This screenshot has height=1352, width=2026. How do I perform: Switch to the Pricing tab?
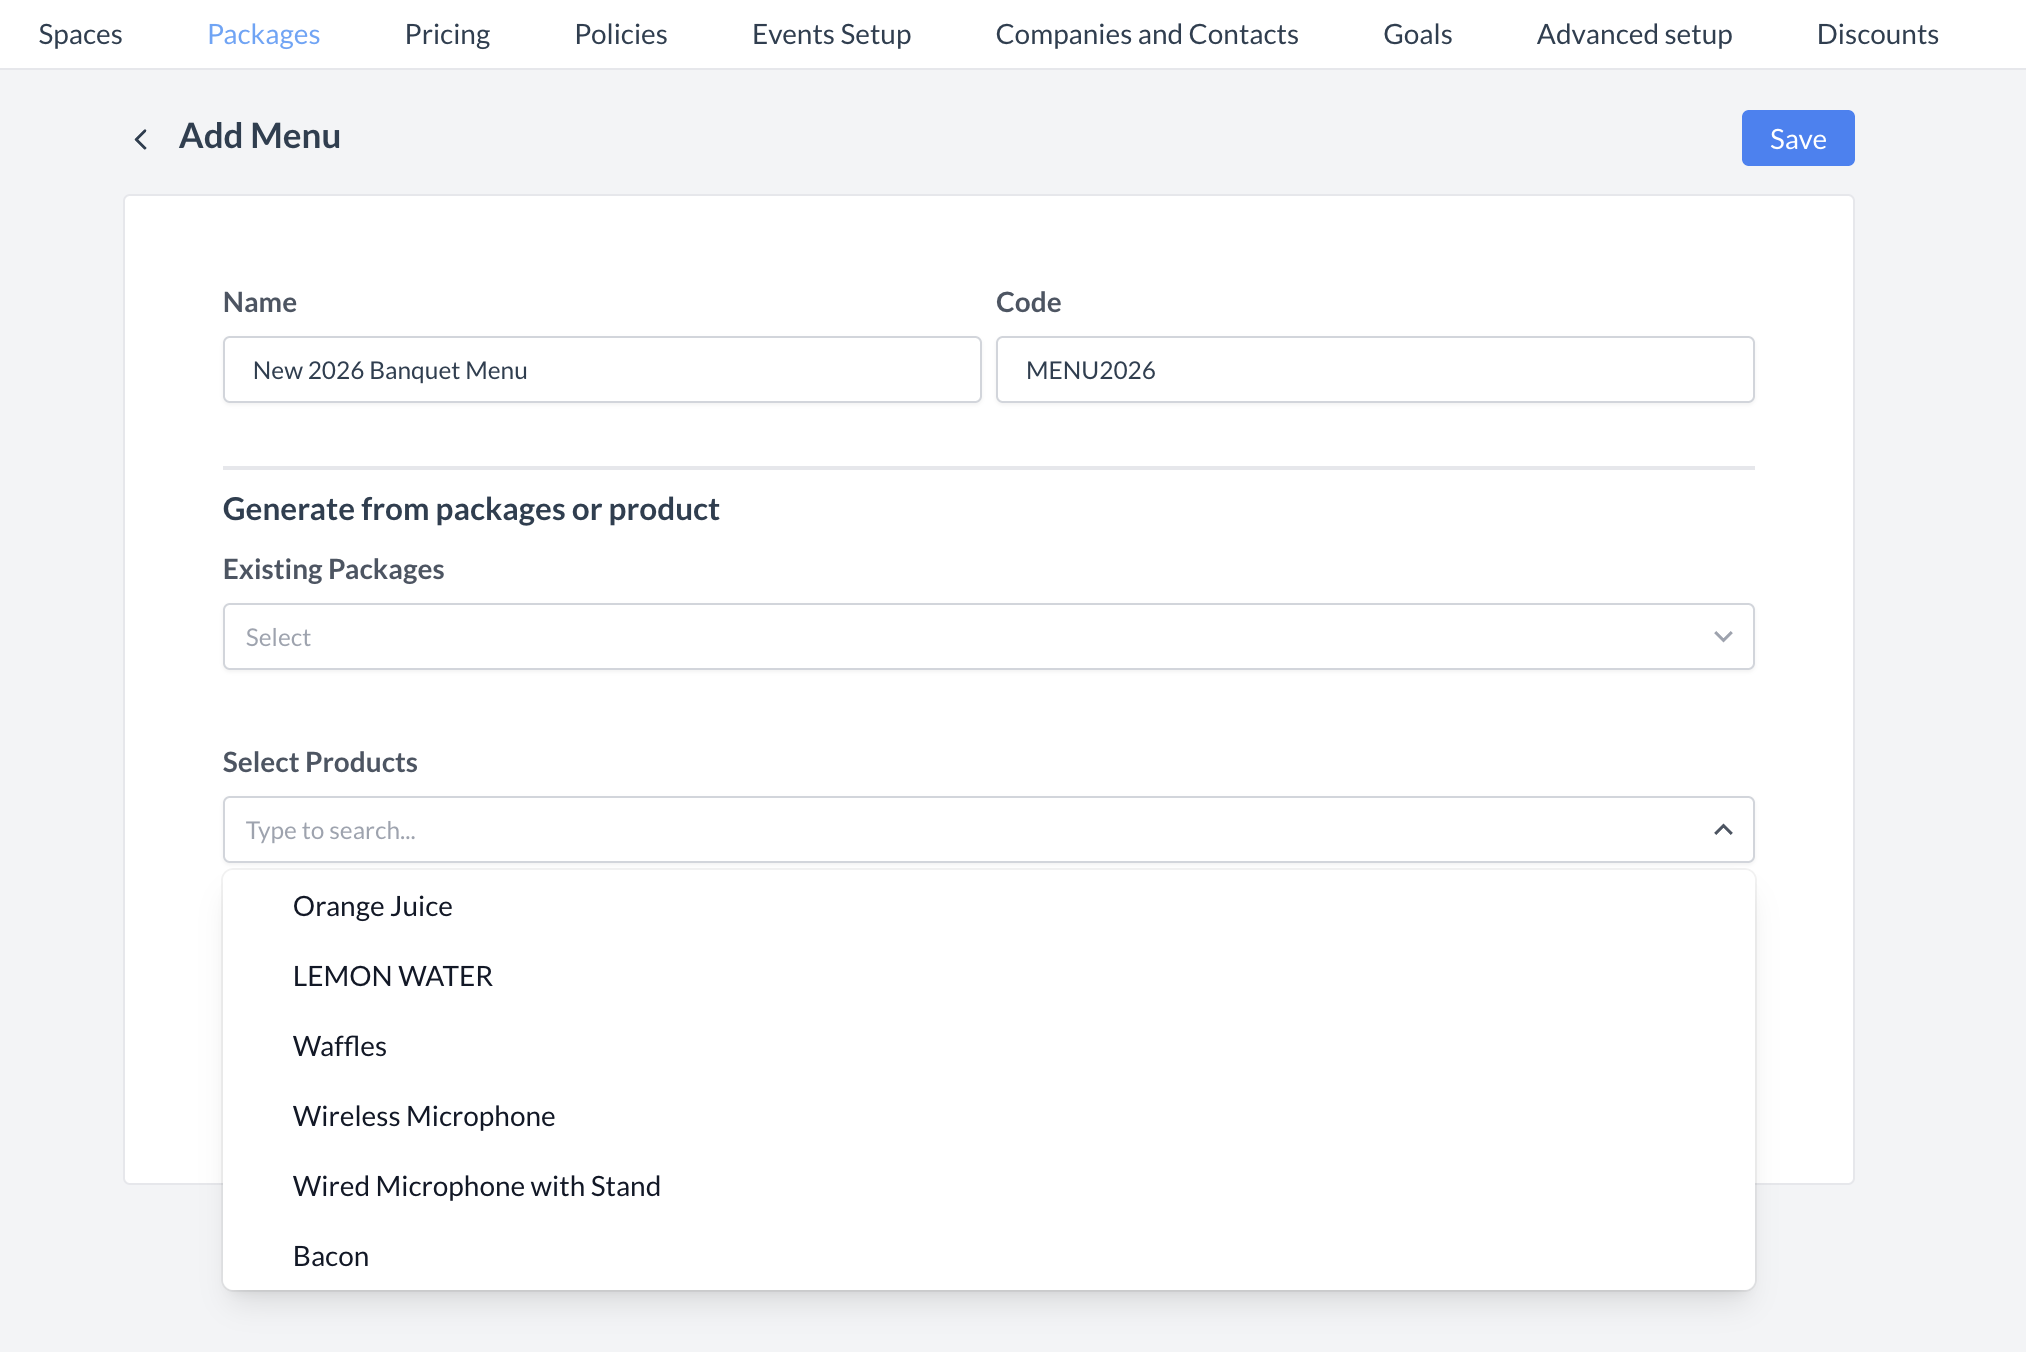[x=447, y=33]
